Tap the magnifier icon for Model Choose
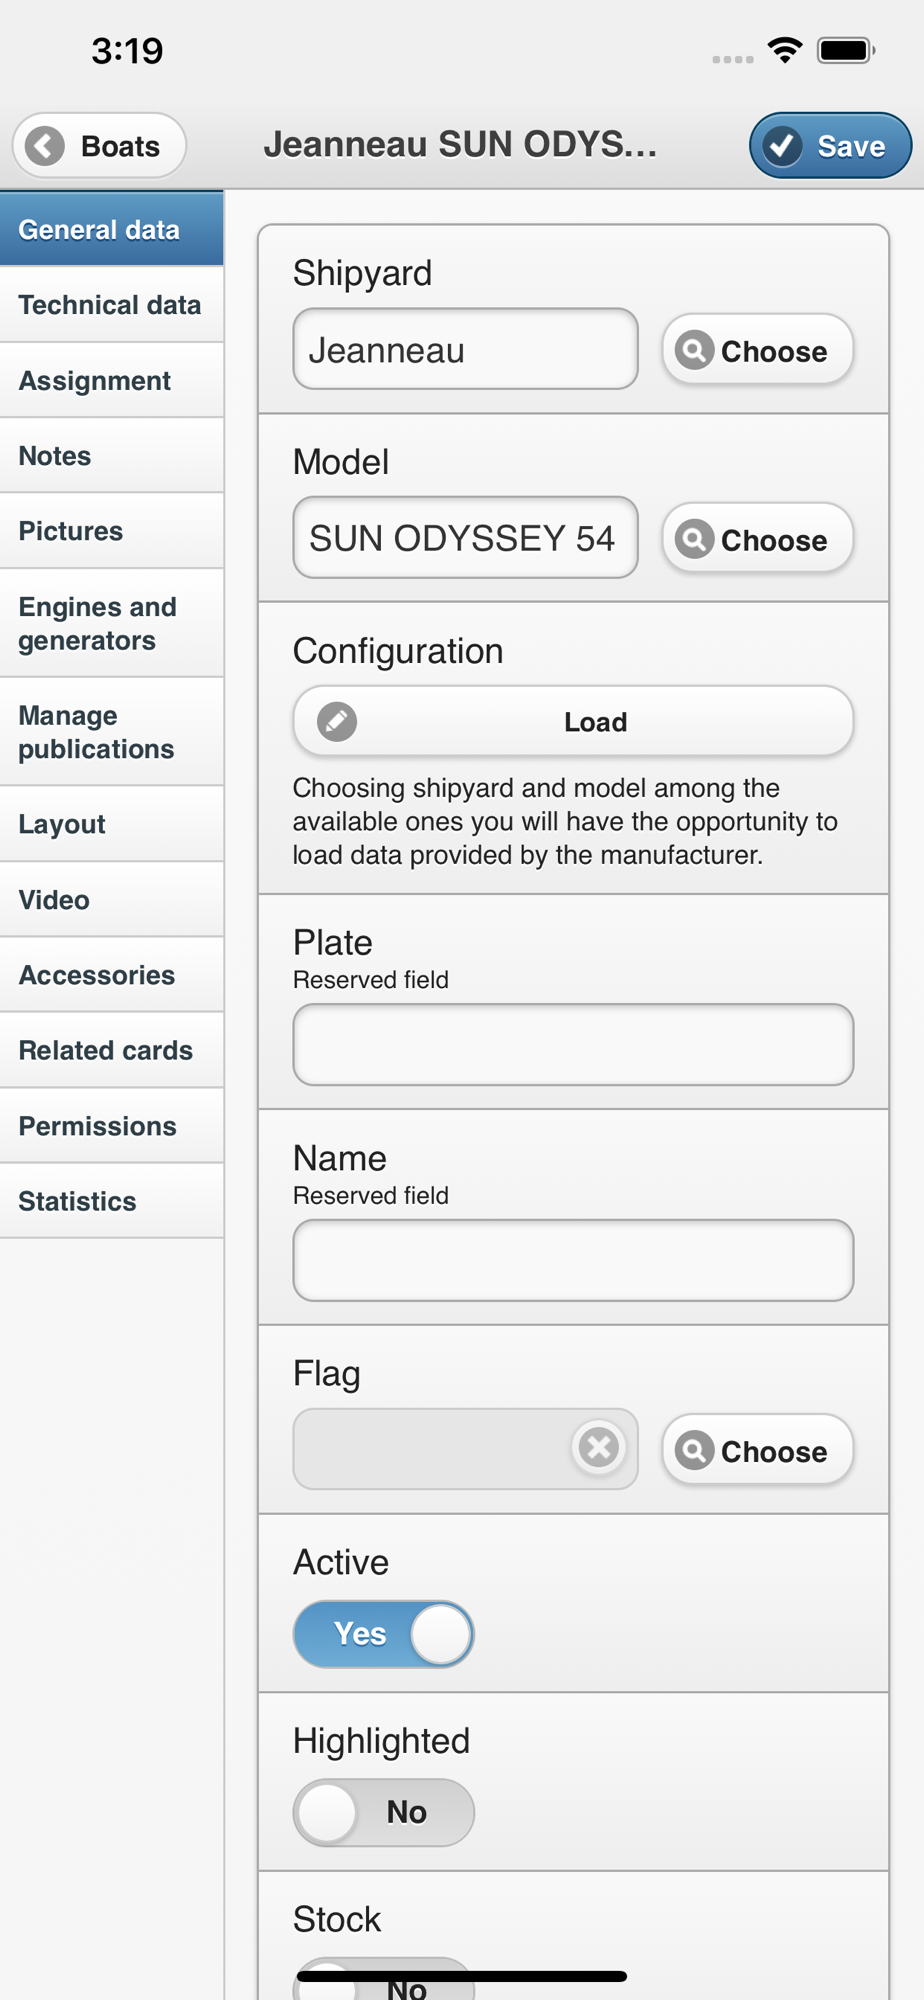Viewport: 924px width, 2000px height. tap(694, 539)
